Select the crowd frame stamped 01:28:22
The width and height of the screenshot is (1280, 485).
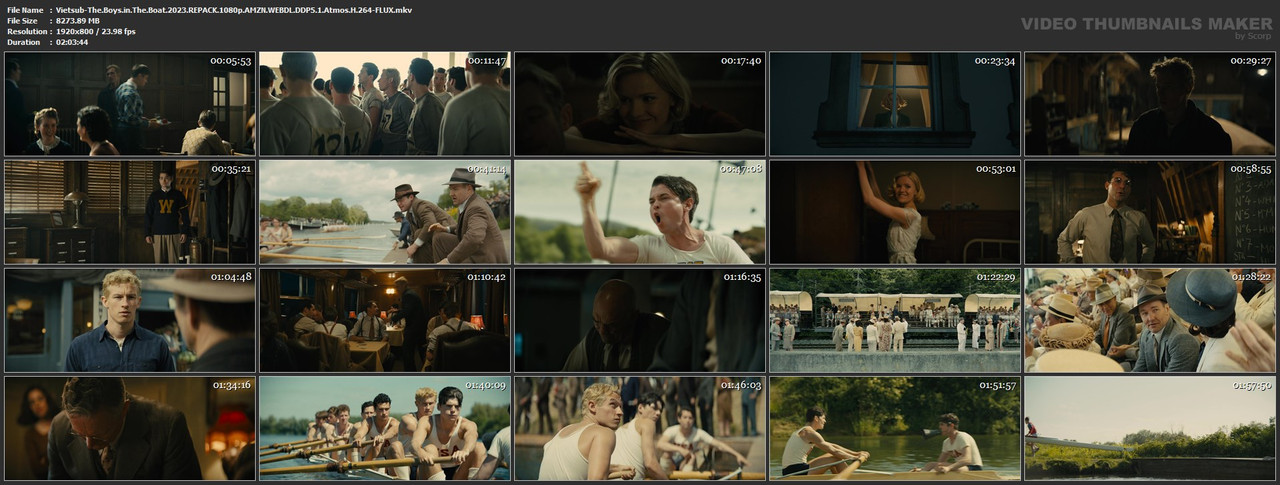point(1150,320)
